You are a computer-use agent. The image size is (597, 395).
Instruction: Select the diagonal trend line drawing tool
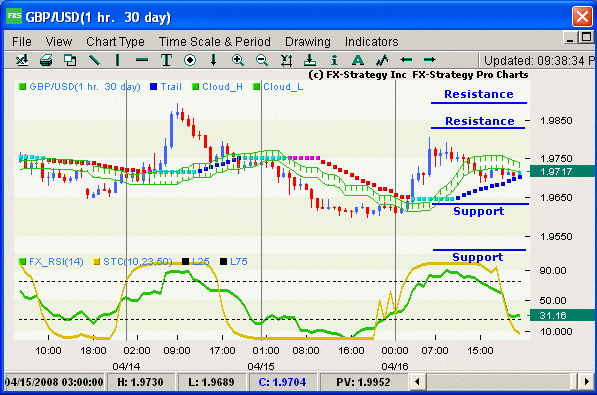coord(94,60)
